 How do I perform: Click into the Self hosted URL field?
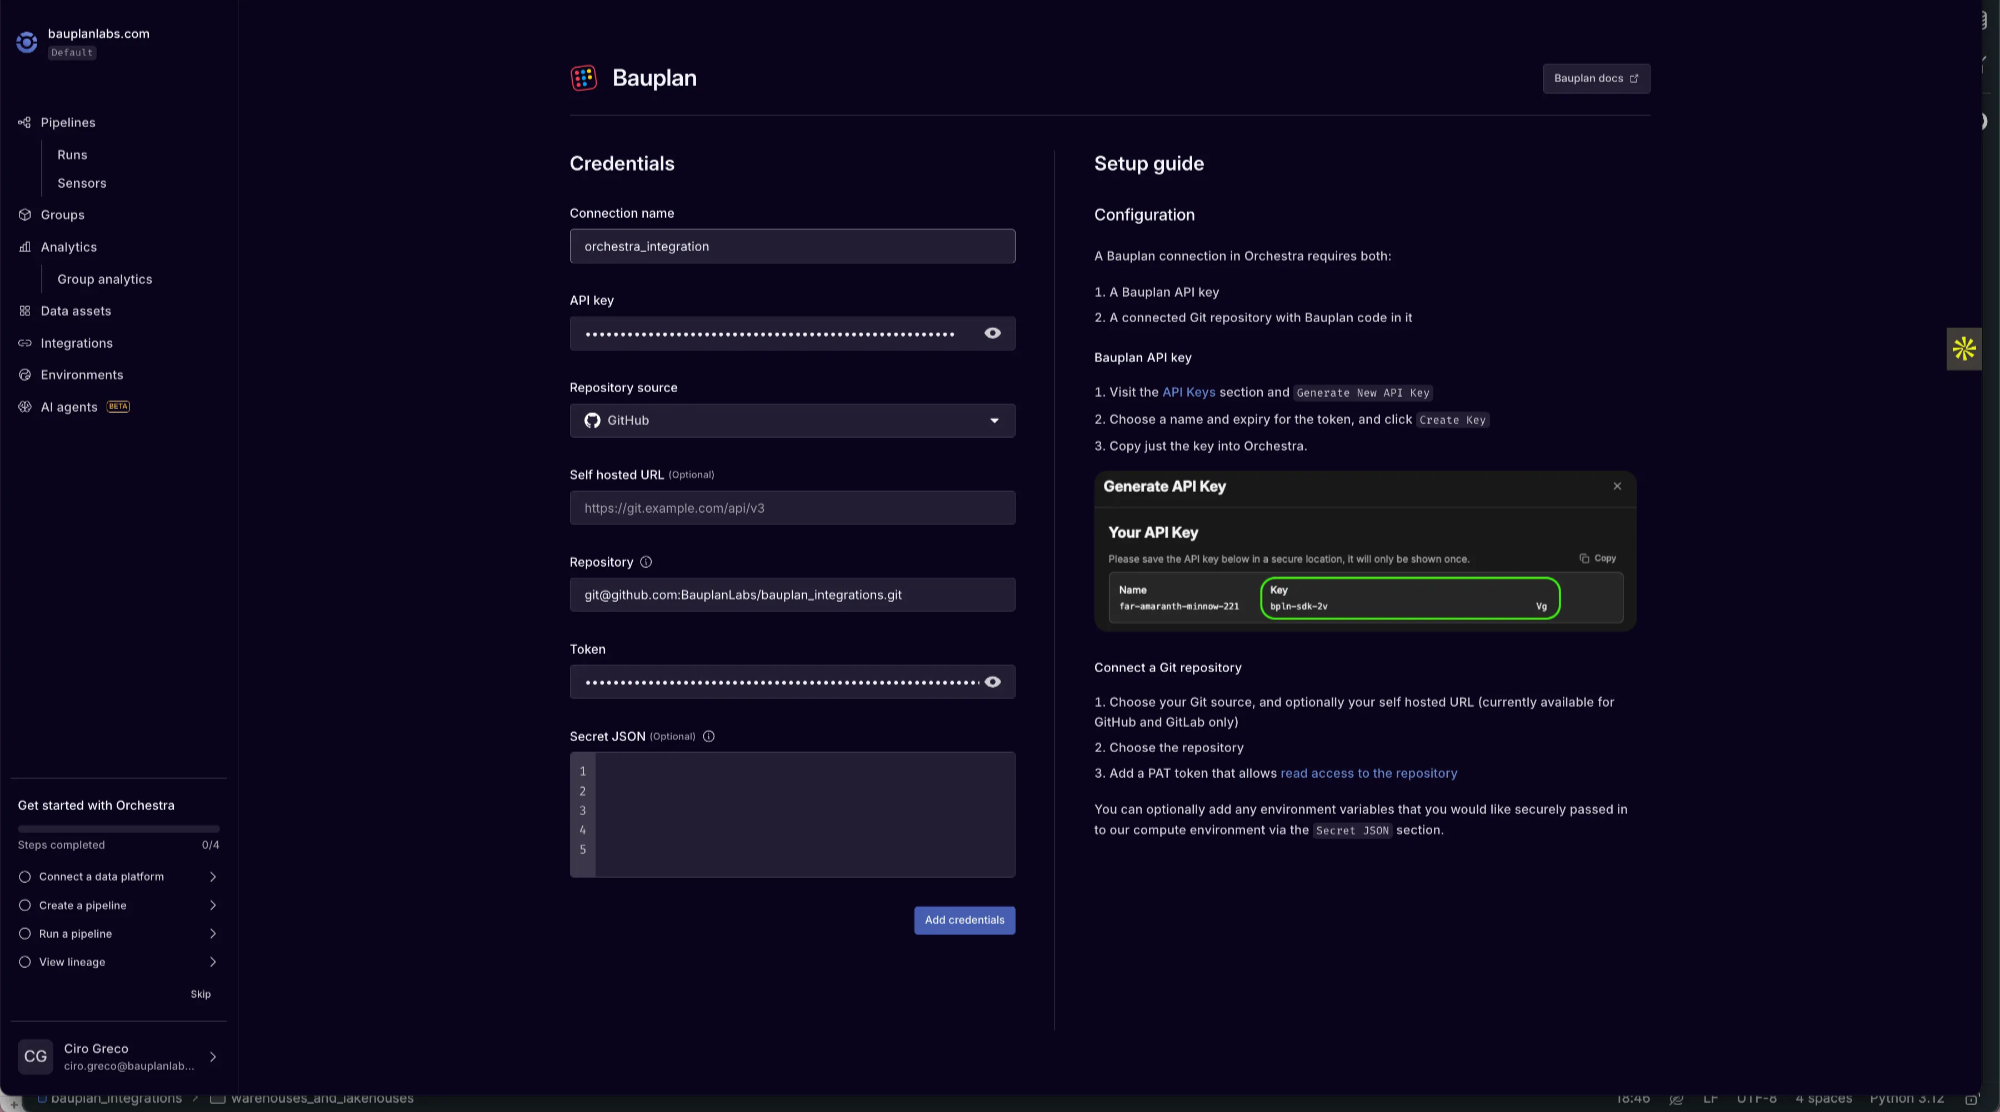(x=792, y=508)
